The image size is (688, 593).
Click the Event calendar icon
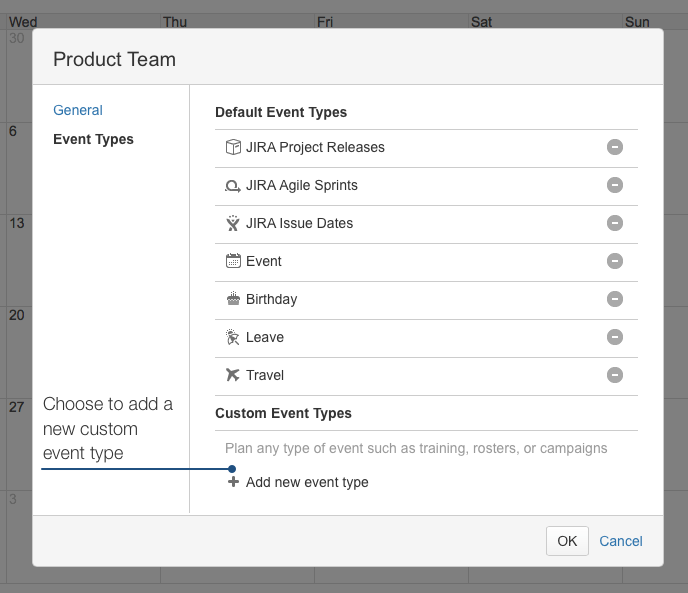tap(233, 261)
